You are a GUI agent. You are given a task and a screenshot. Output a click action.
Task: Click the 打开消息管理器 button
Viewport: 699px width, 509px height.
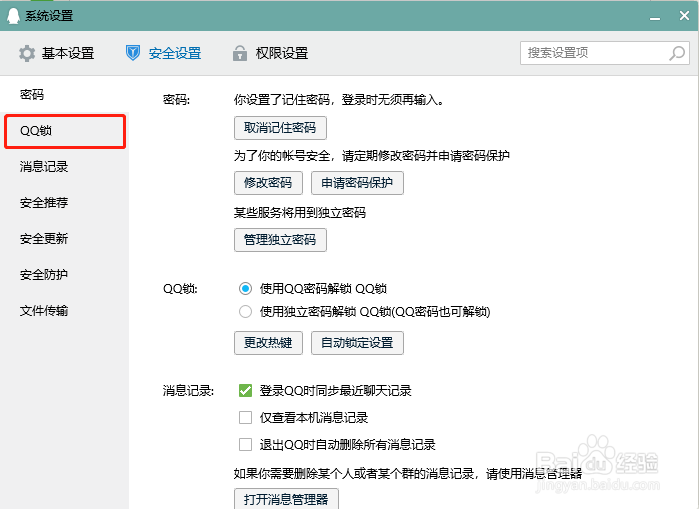(x=286, y=499)
